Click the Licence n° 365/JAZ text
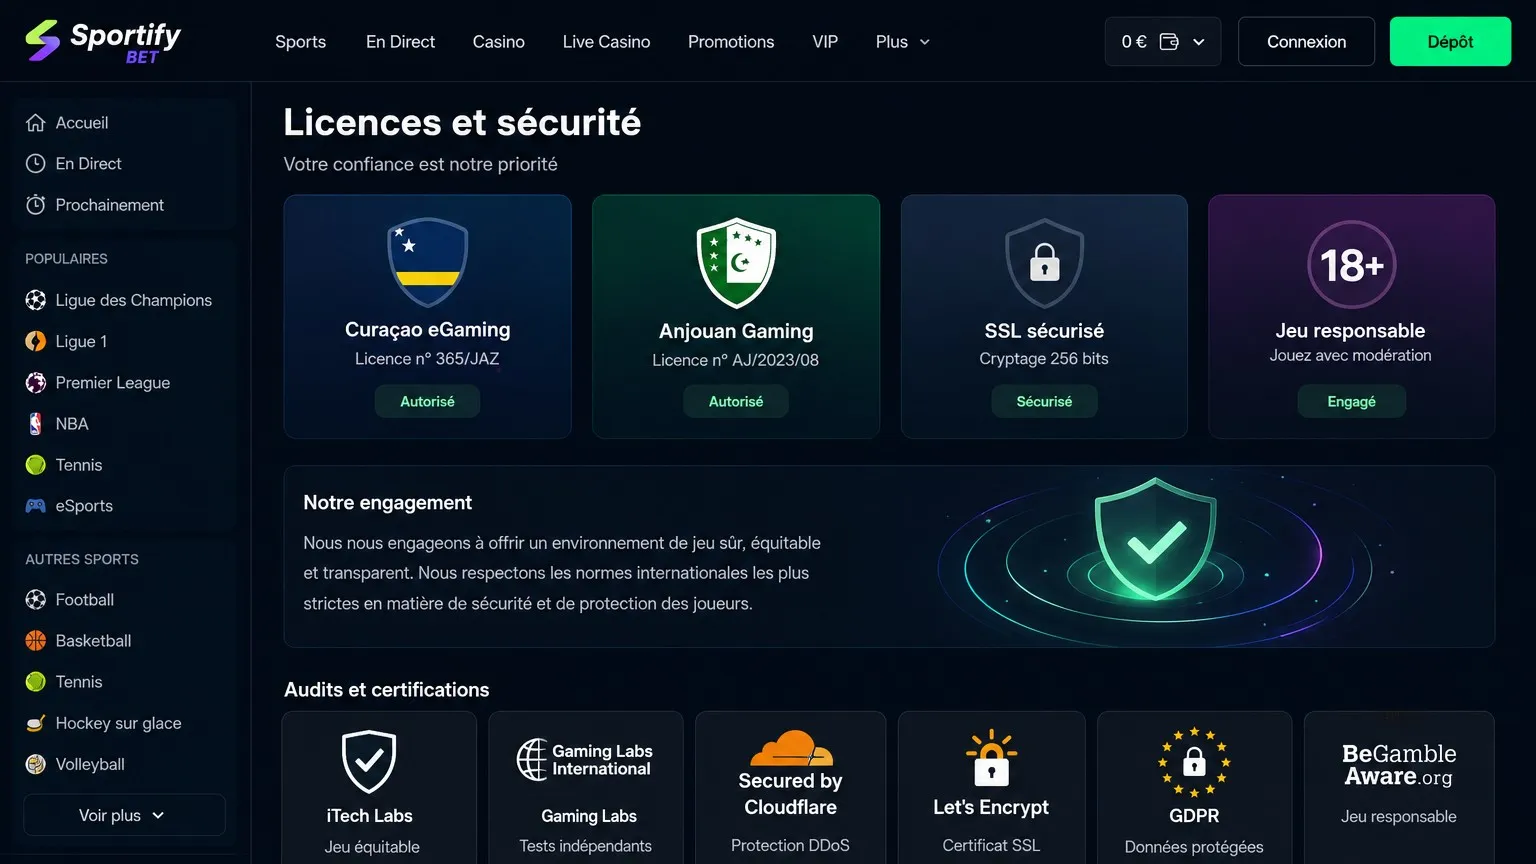The height and width of the screenshot is (864, 1536). click(x=427, y=359)
